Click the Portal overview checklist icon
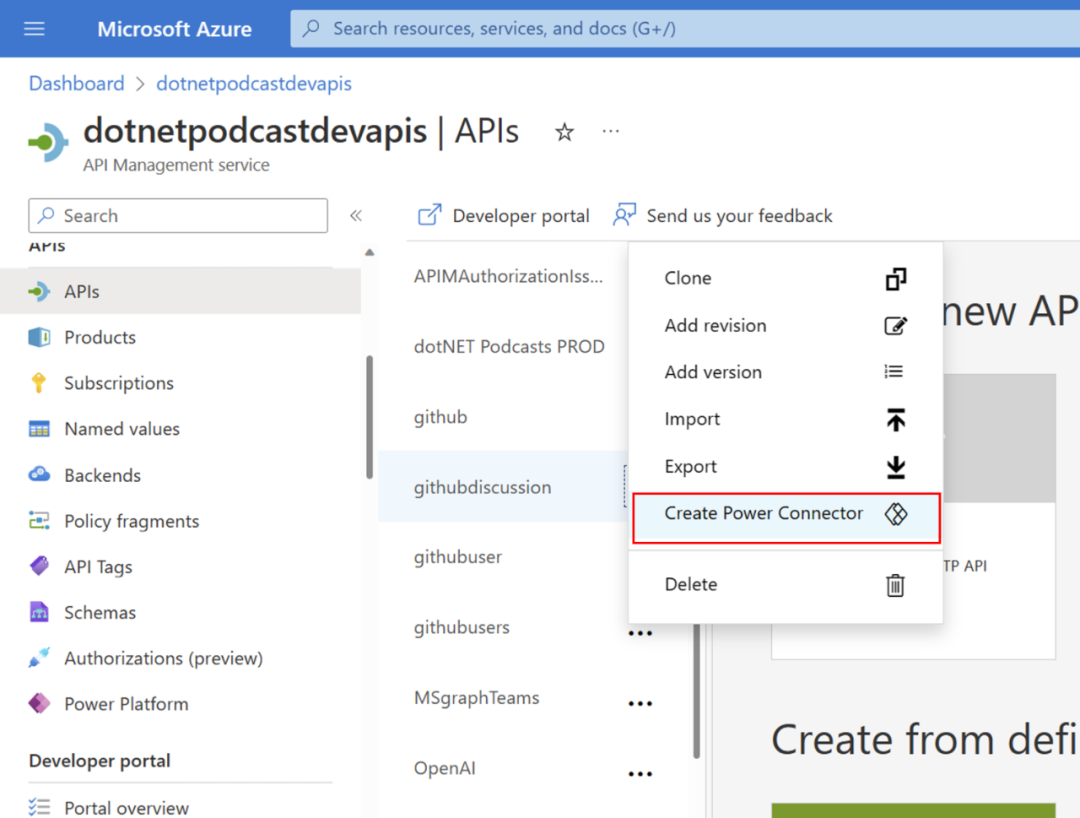This screenshot has height=818, width=1080. point(39,807)
